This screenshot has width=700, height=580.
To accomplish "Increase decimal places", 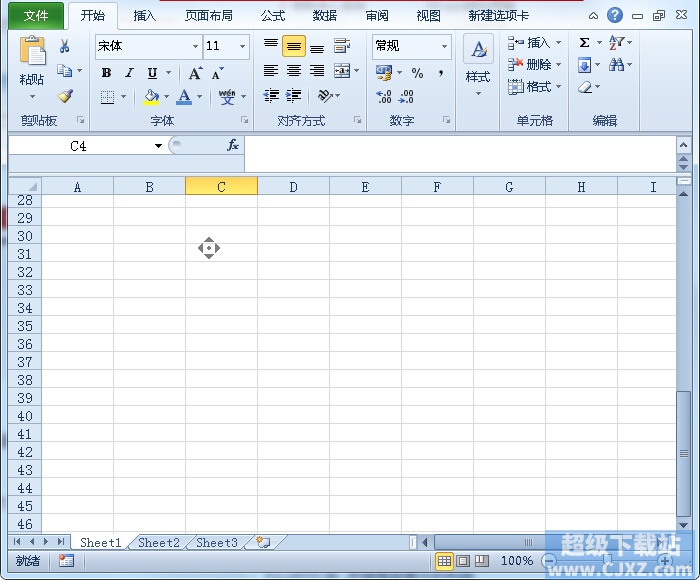I will [x=384, y=96].
